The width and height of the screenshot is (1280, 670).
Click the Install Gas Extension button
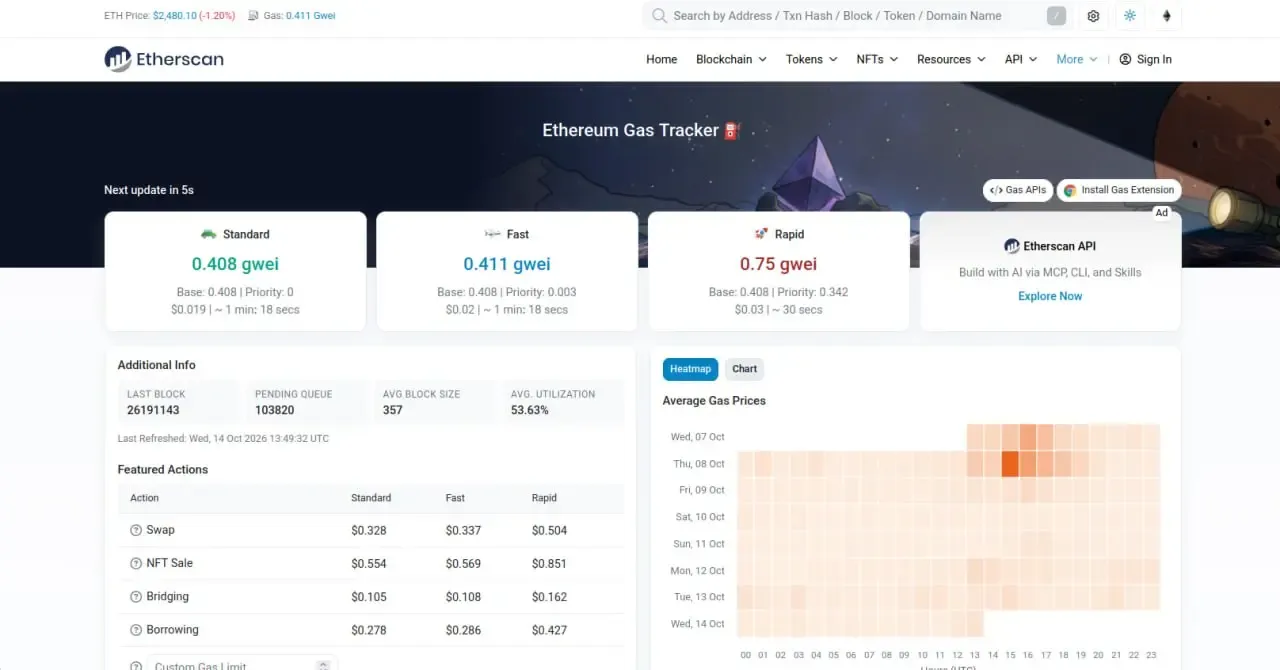[1119, 190]
